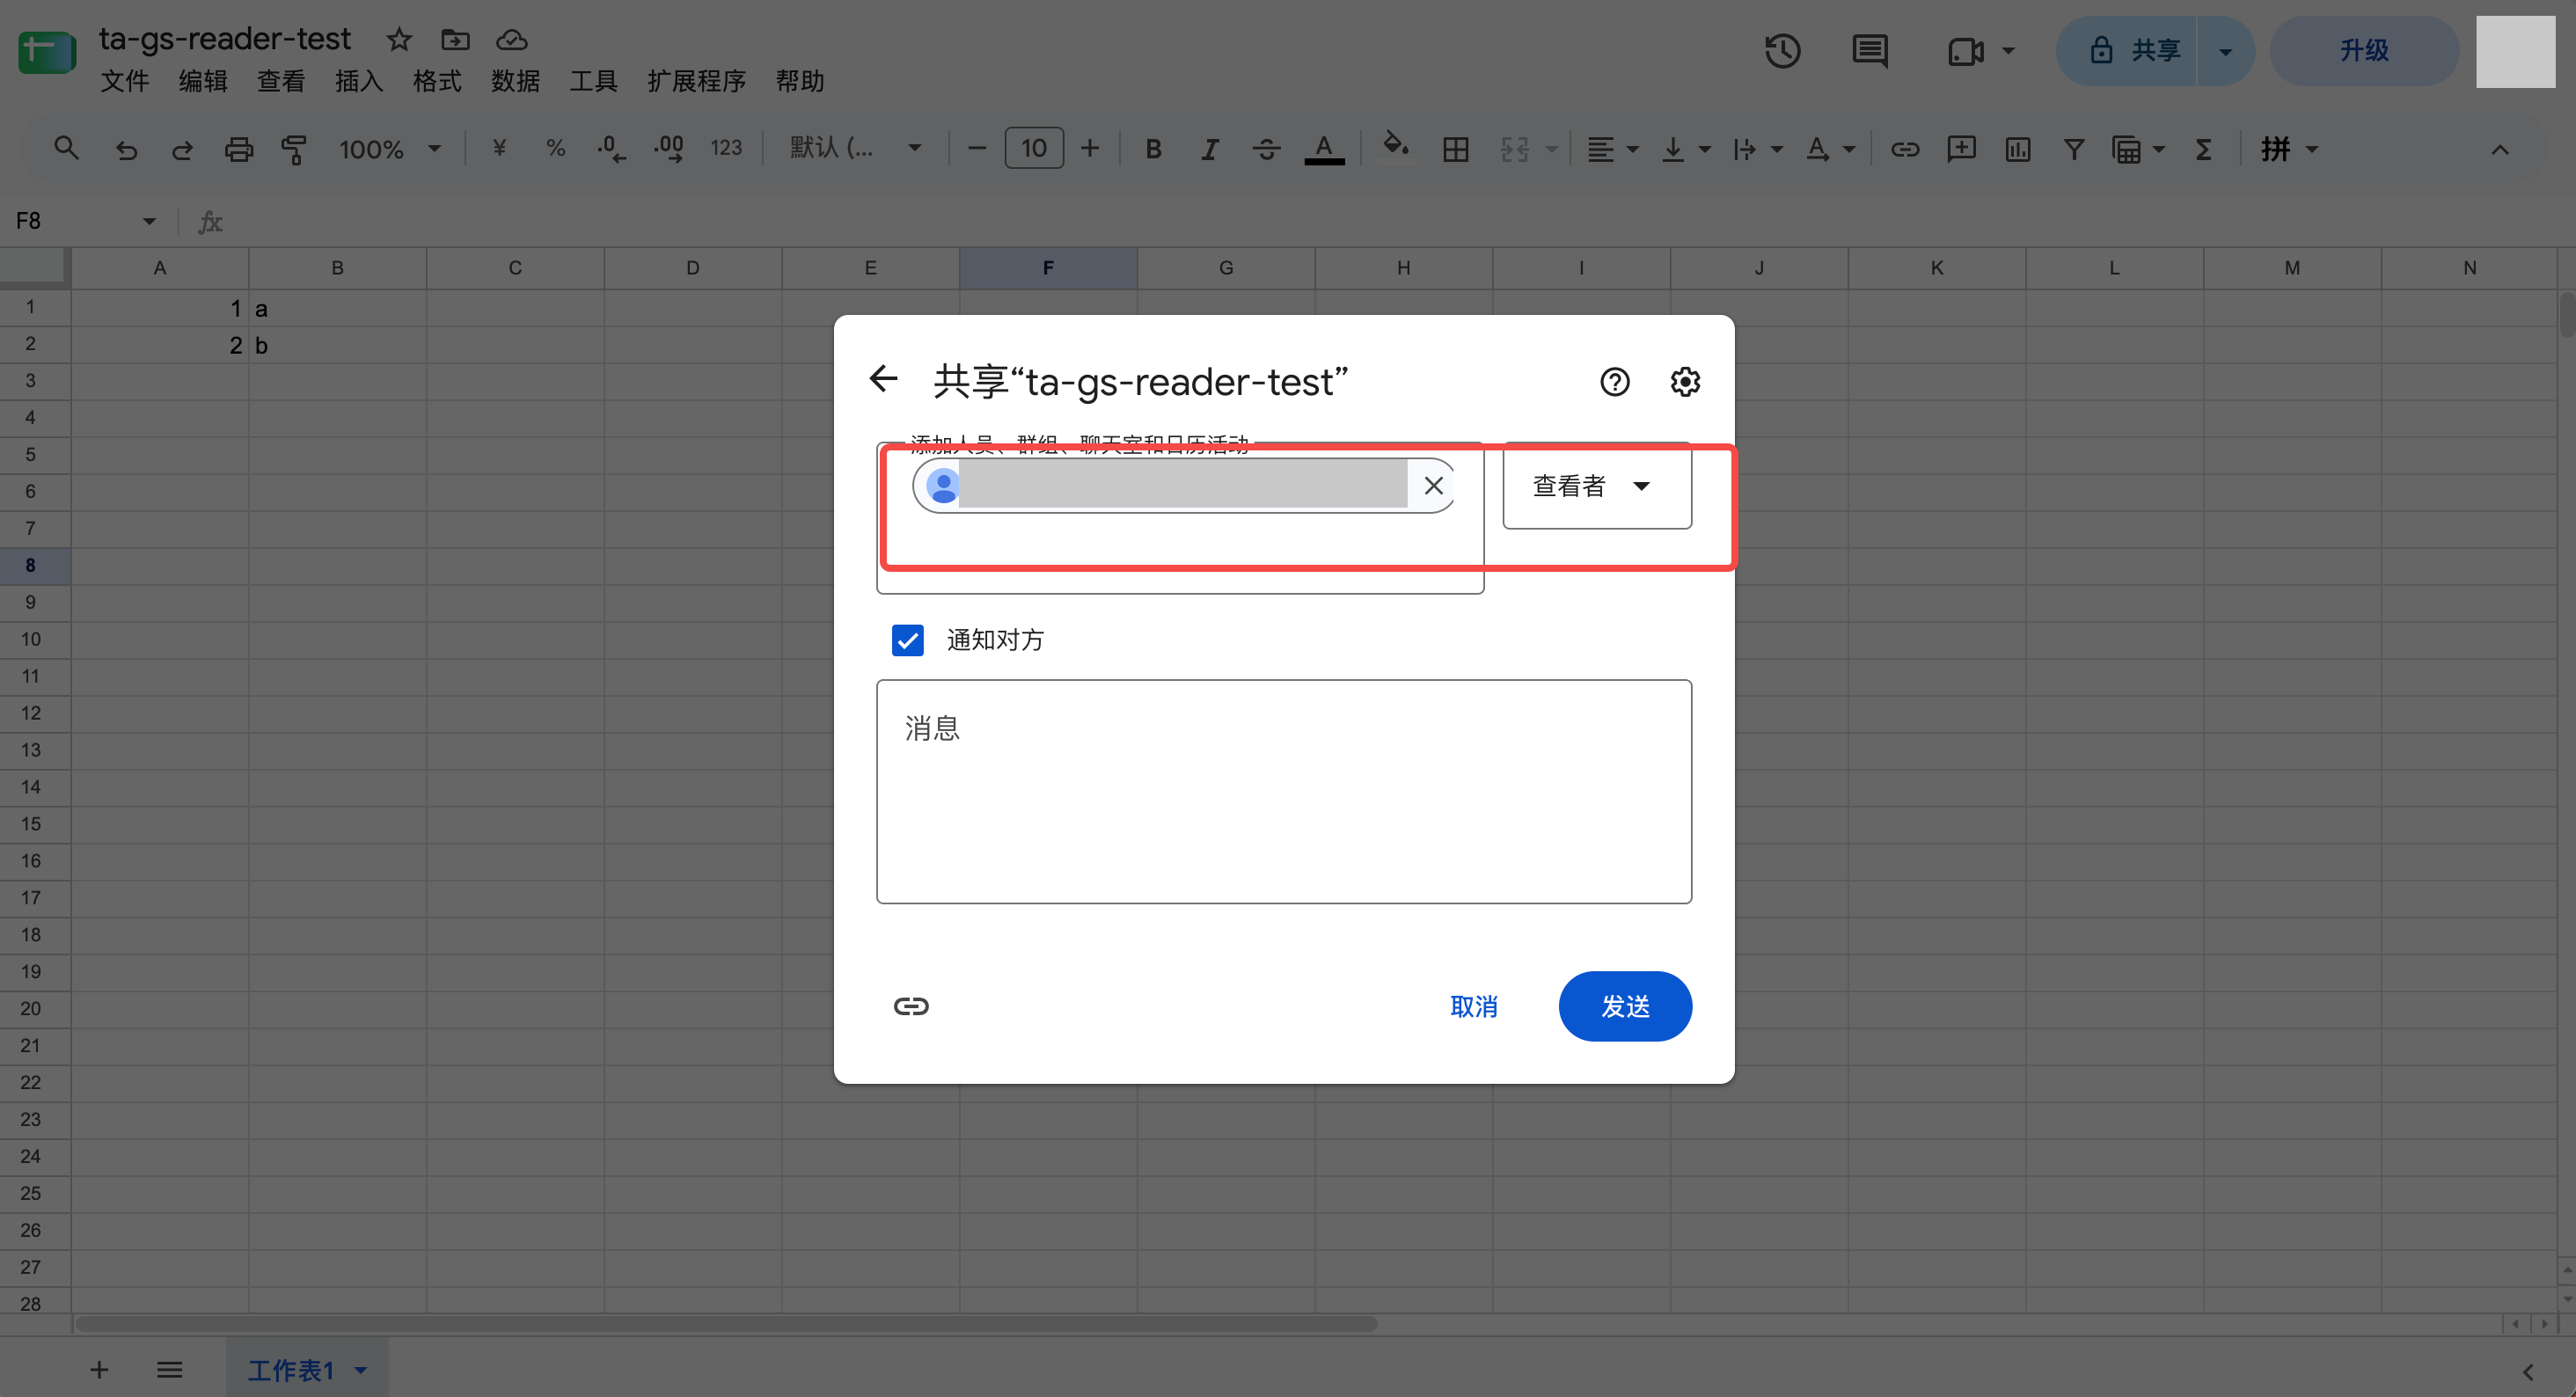Search the menus magnifier icon
The width and height of the screenshot is (2576, 1397).
[x=66, y=149]
